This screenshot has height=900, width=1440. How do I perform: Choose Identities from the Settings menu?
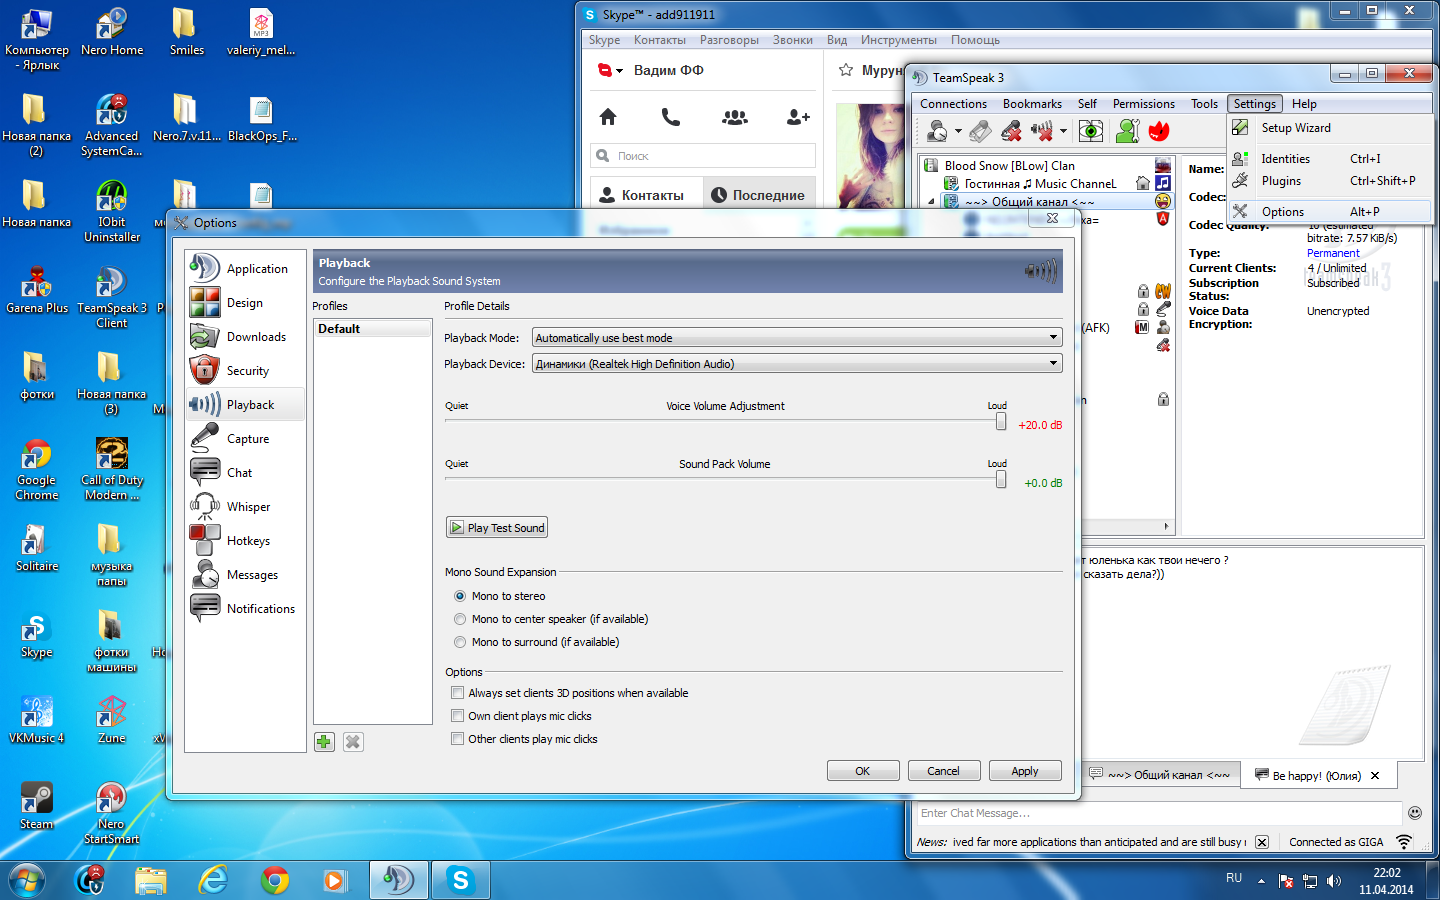1330,159
